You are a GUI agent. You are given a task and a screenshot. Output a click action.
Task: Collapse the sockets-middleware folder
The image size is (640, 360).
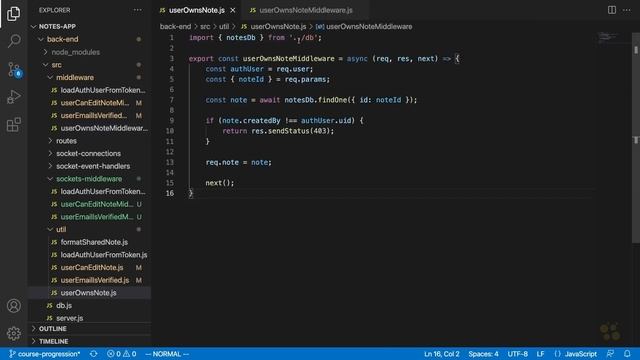coord(50,179)
